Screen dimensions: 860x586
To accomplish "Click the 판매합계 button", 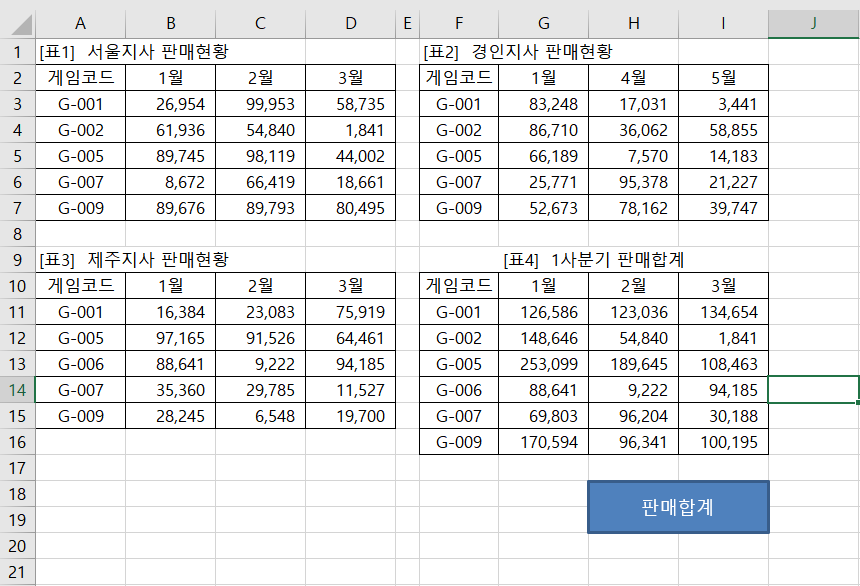I will [x=678, y=507].
